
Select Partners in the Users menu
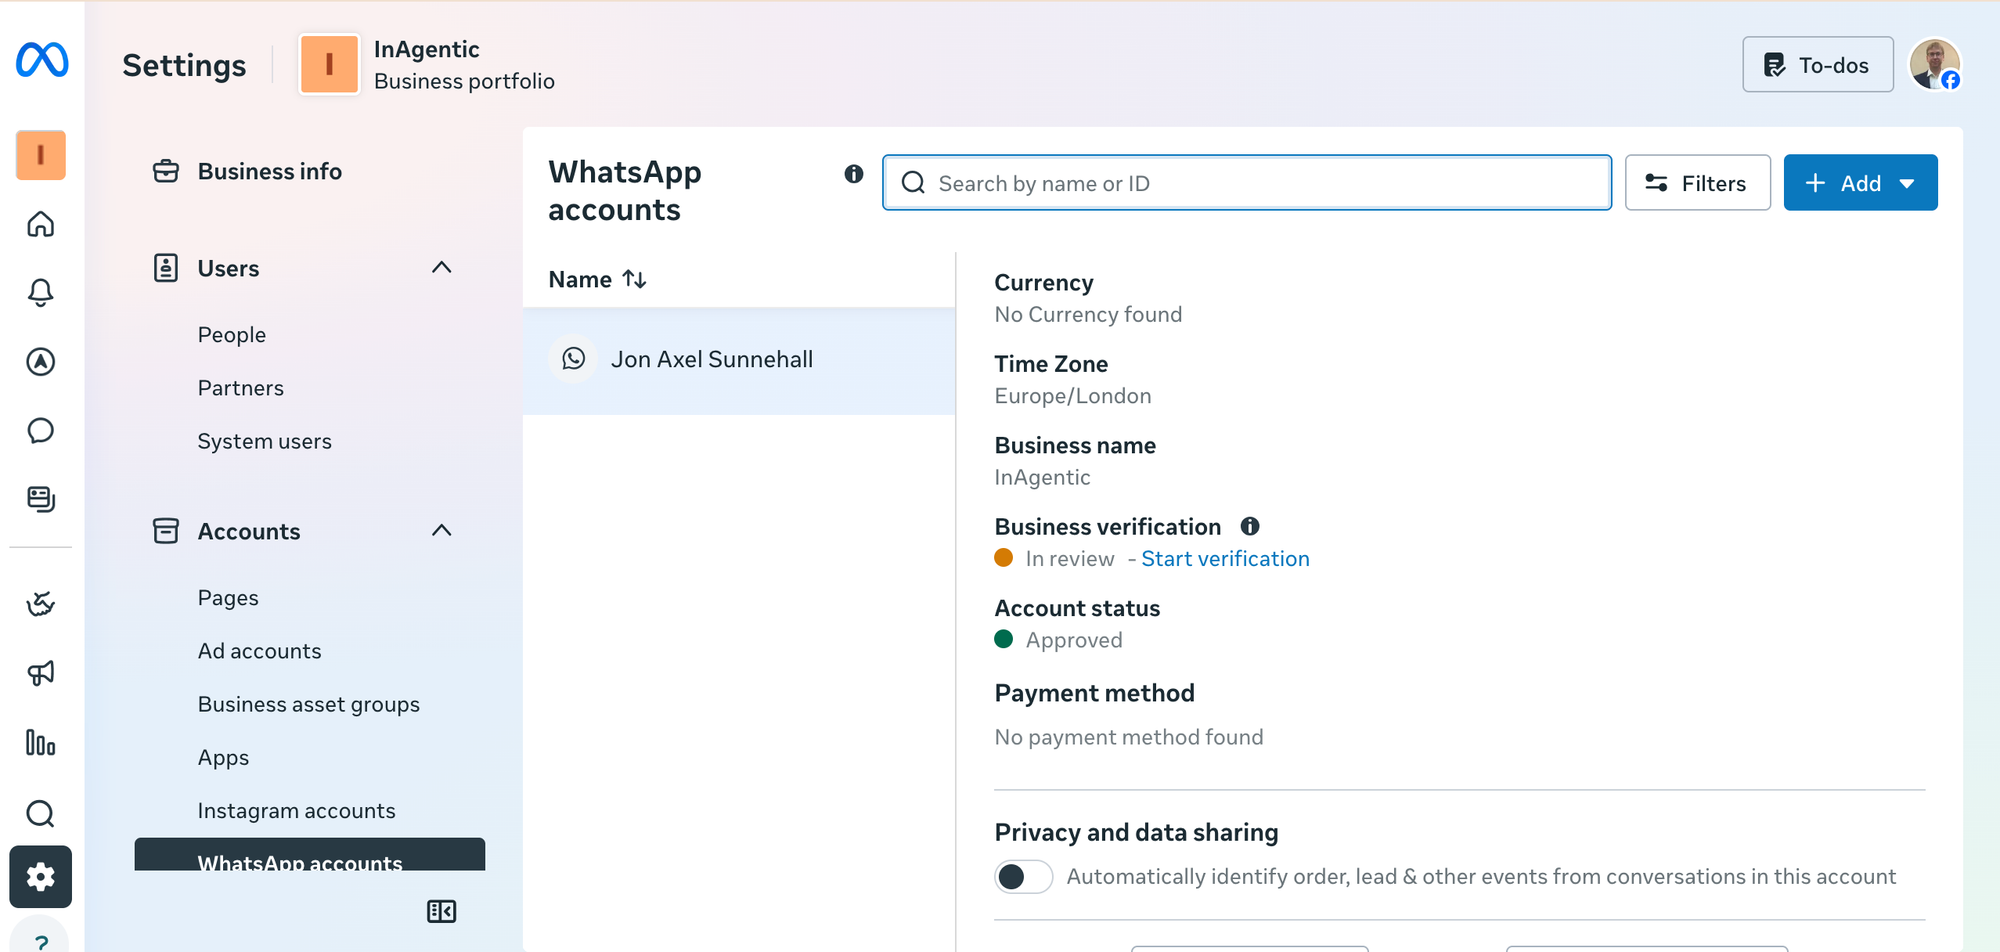[x=241, y=388]
